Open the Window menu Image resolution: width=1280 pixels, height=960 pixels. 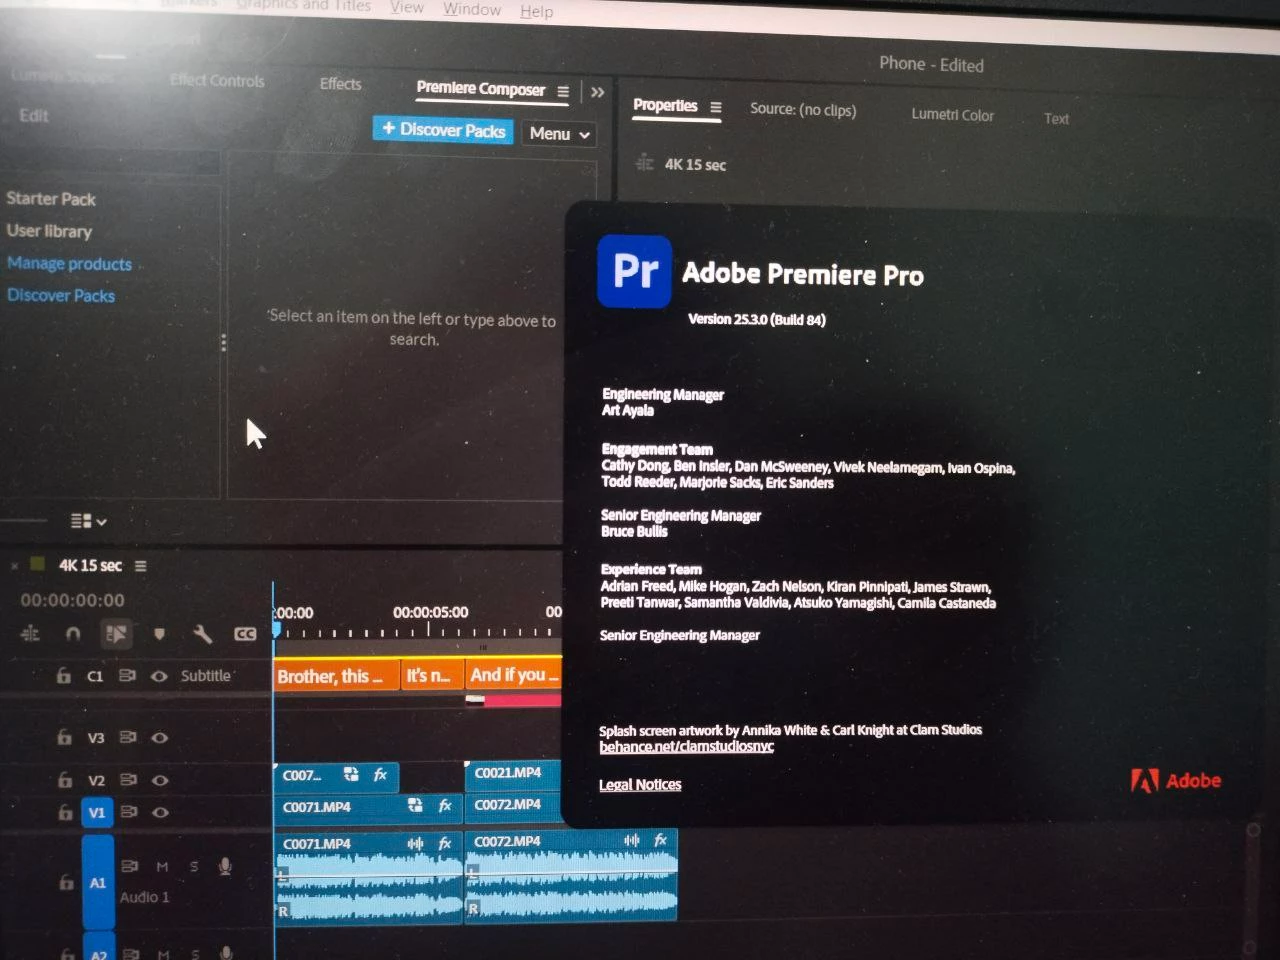coord(472,9)
